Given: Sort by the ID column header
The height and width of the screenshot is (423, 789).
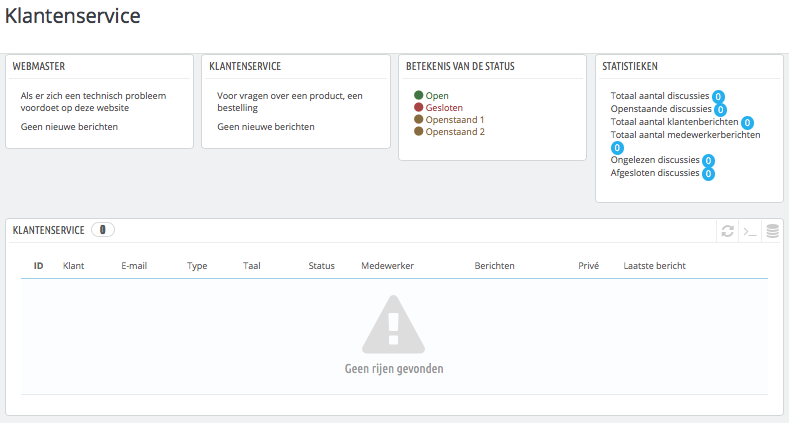Looking at the screenshot, I should [x=38, y=266].
